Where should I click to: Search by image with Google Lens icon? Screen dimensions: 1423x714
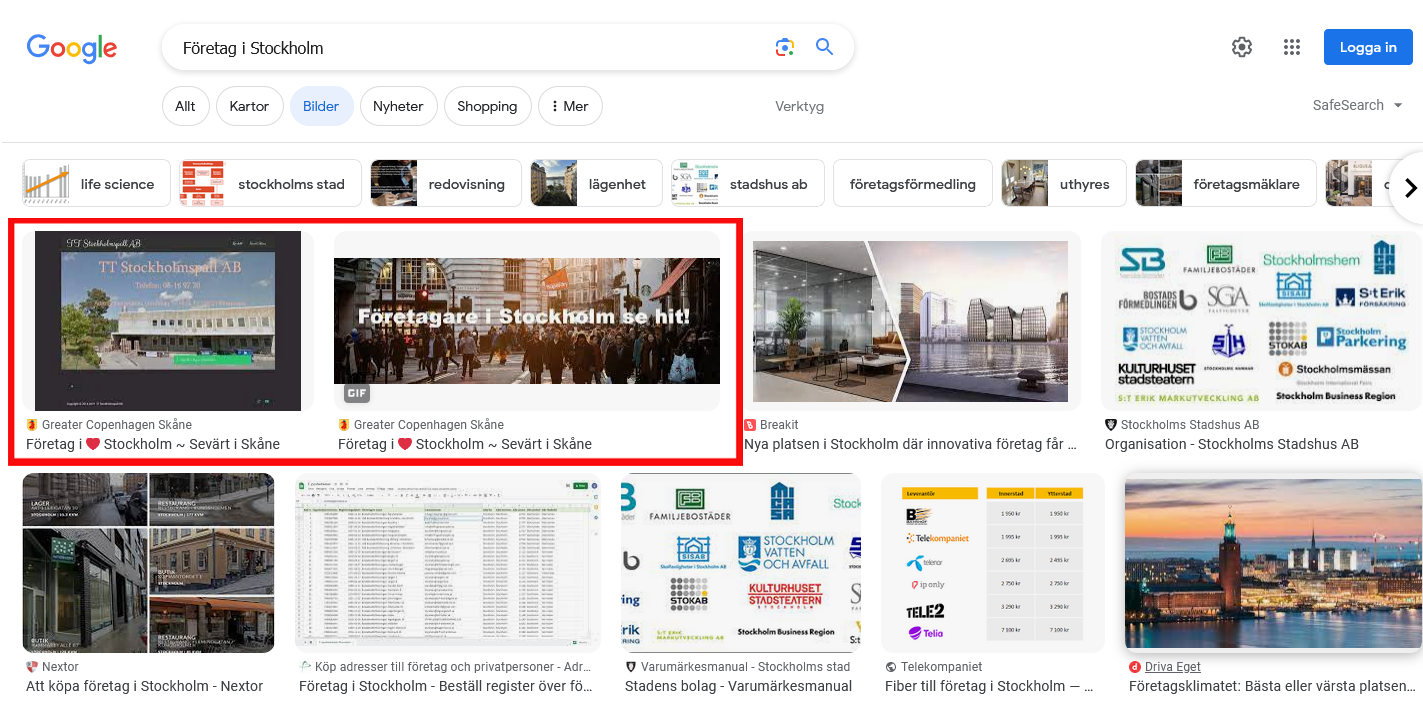pyautogui.click(x=785, y=47)
